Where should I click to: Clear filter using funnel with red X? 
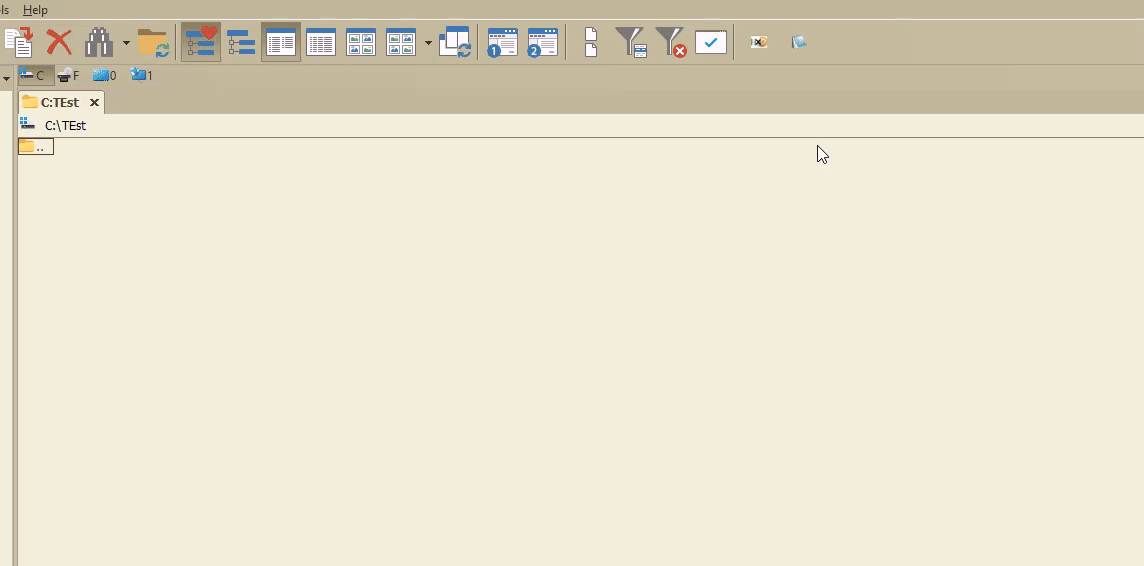coord(670,42)
